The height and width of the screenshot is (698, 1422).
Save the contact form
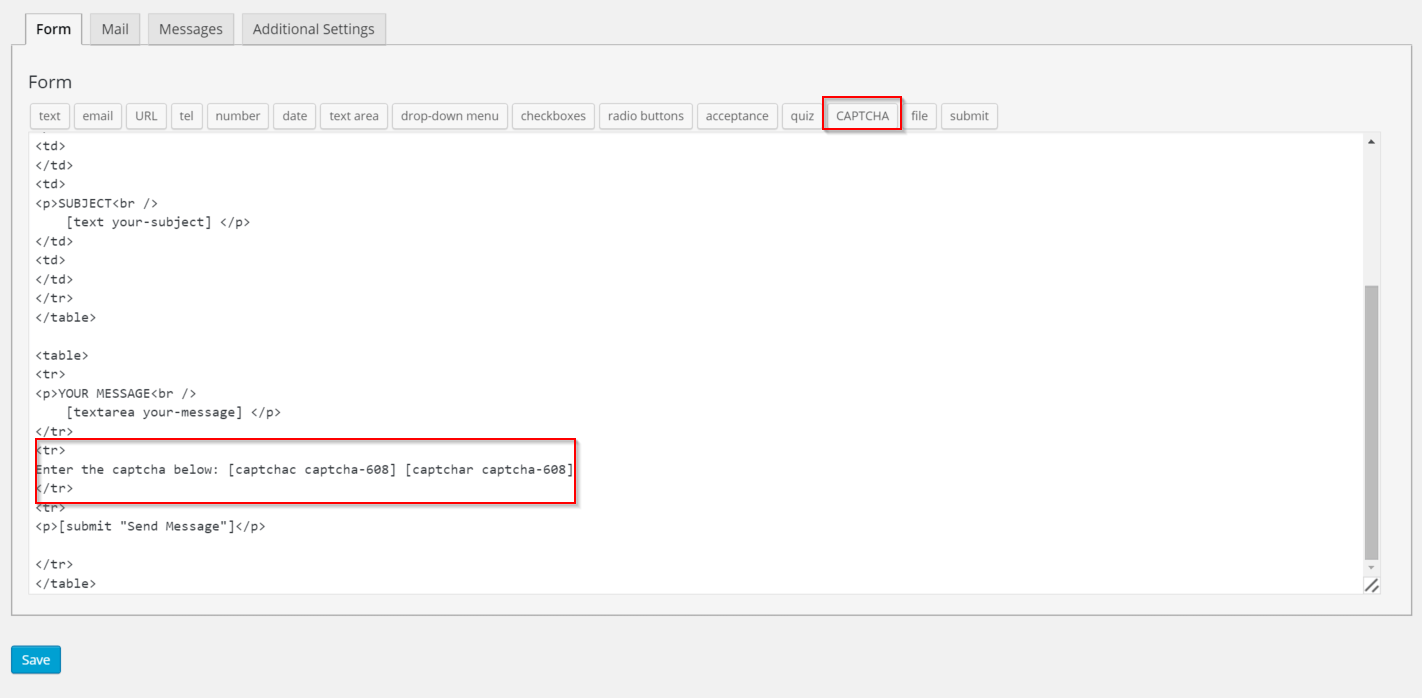point(35,659)
